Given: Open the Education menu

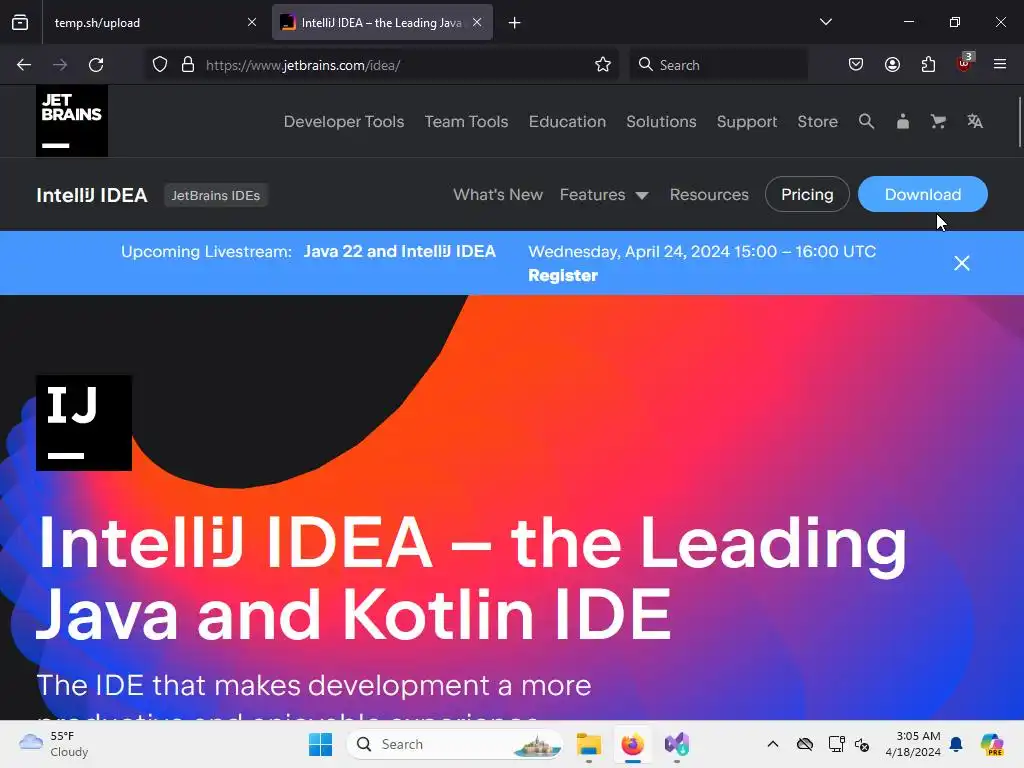Looking at the screenshot, I should click(568, 121).
